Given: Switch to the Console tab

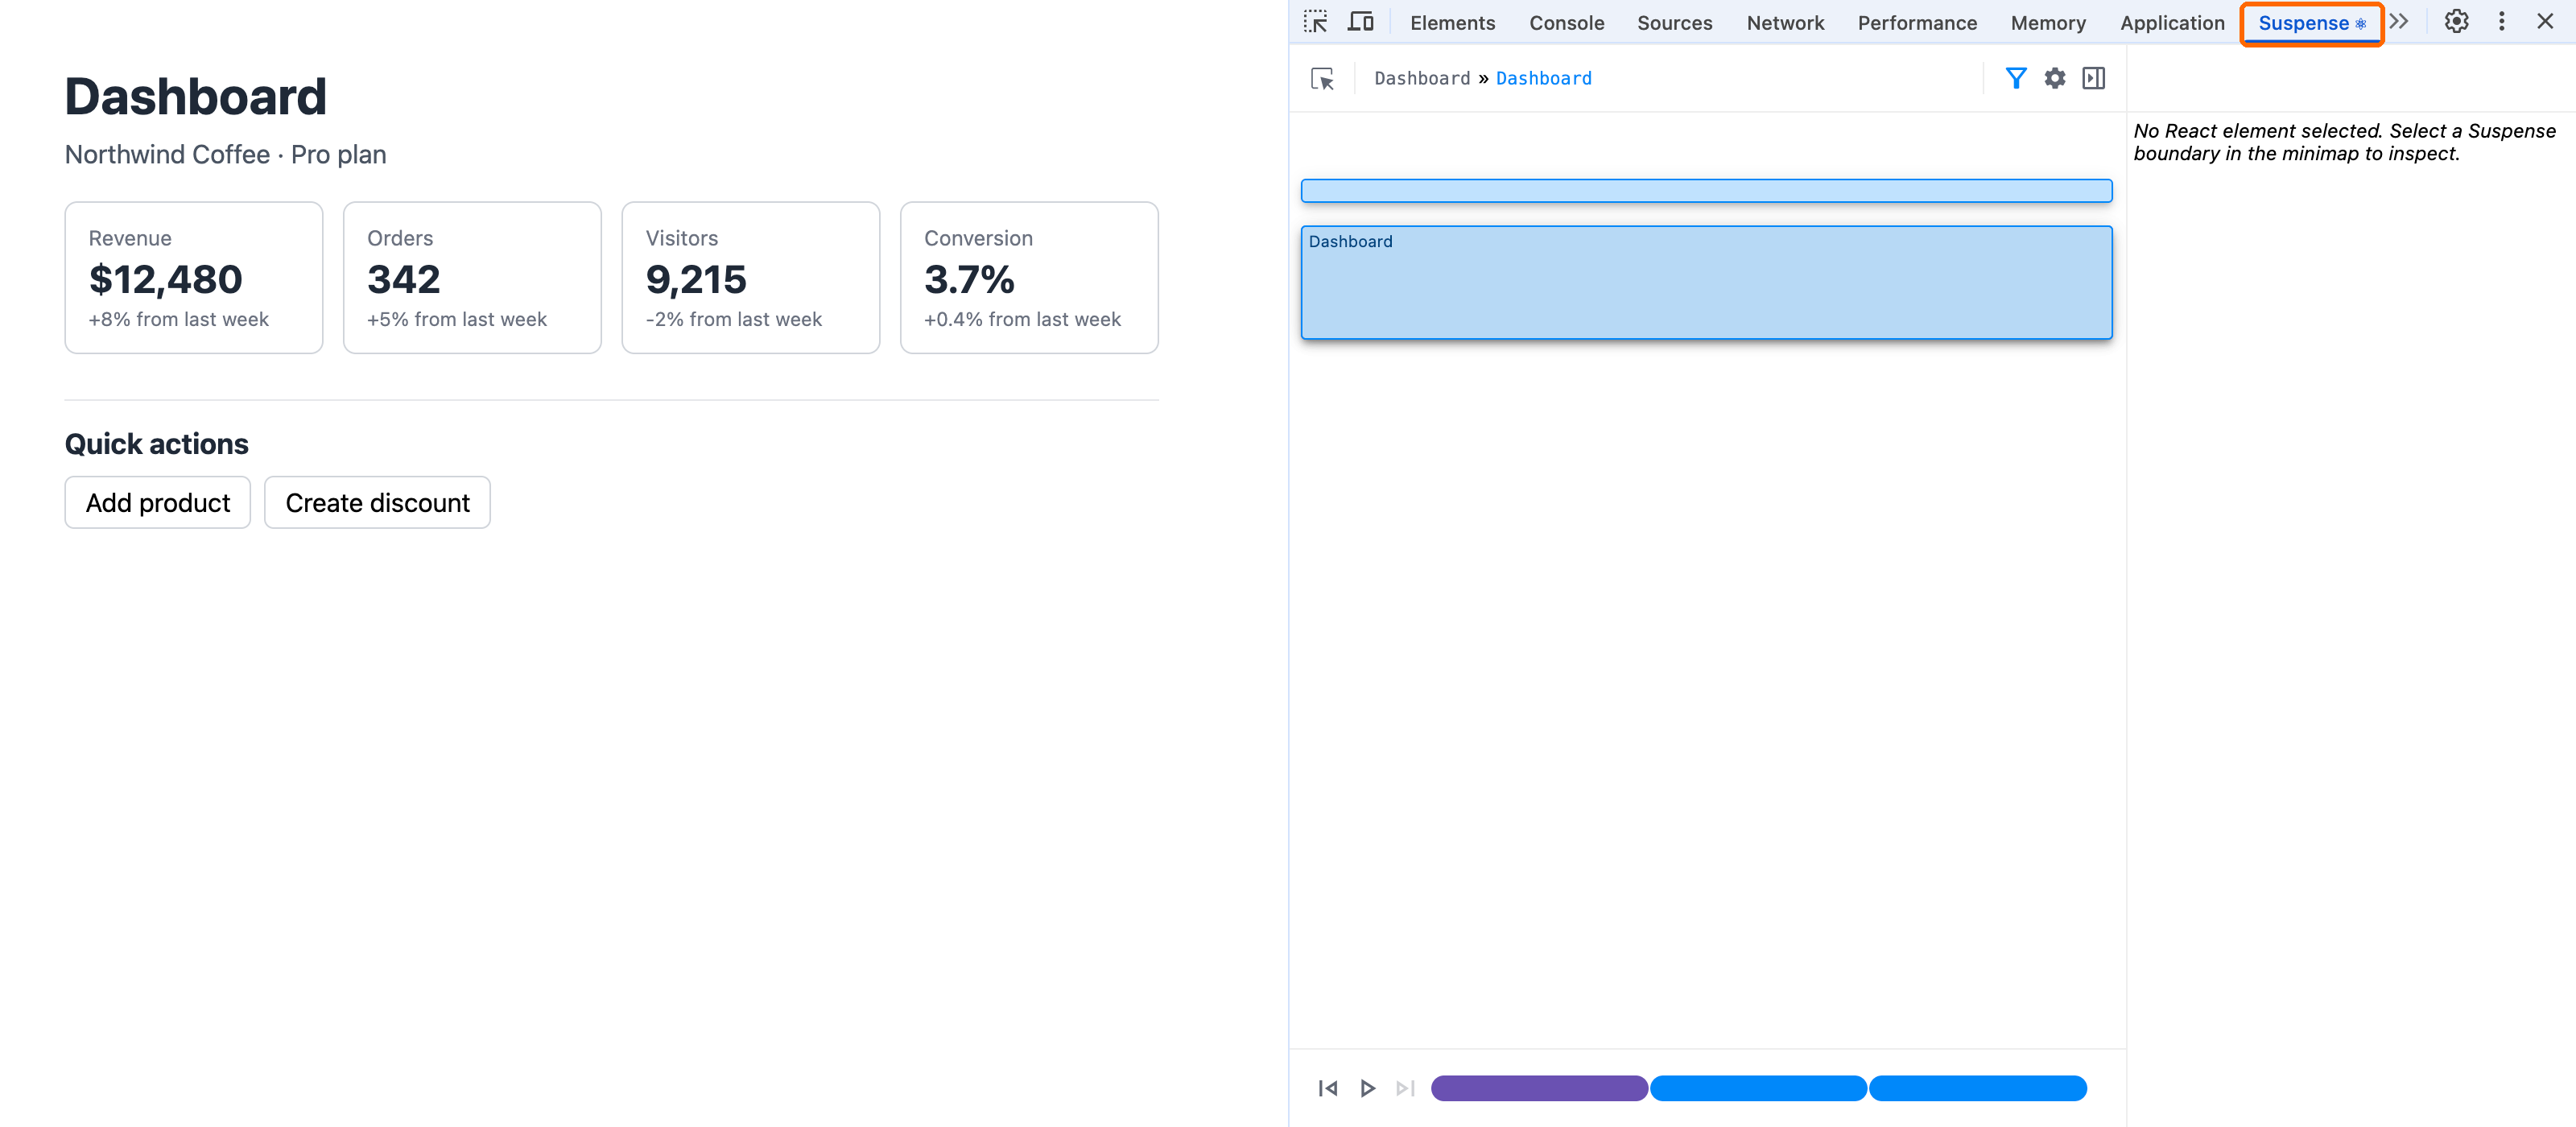Looking at the screenshot, I should click(1566, 22).
